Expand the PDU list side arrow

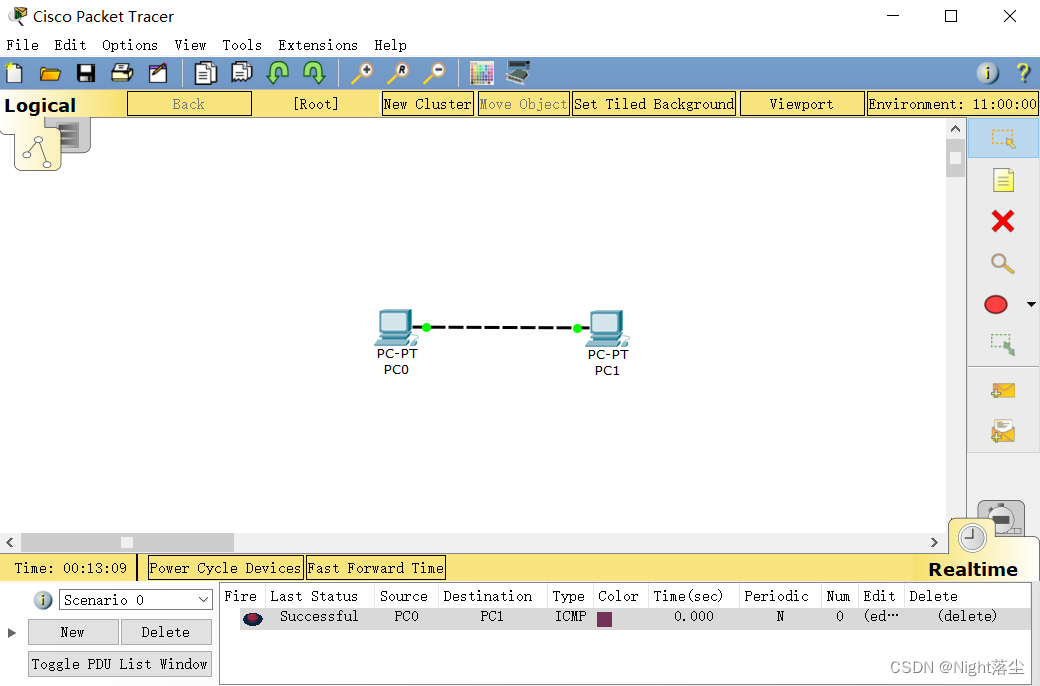click(x=11, y=632)
